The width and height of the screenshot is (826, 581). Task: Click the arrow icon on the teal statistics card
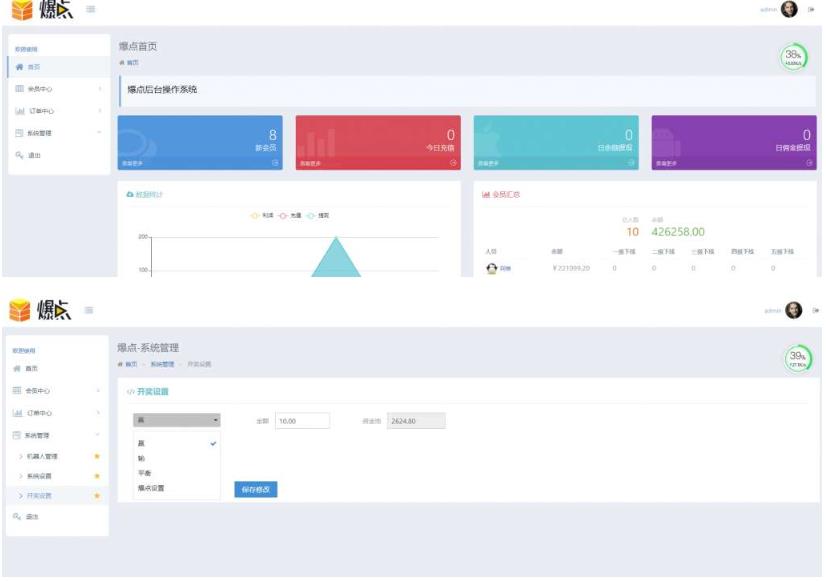pyautogui.click(x=631, y=163)
